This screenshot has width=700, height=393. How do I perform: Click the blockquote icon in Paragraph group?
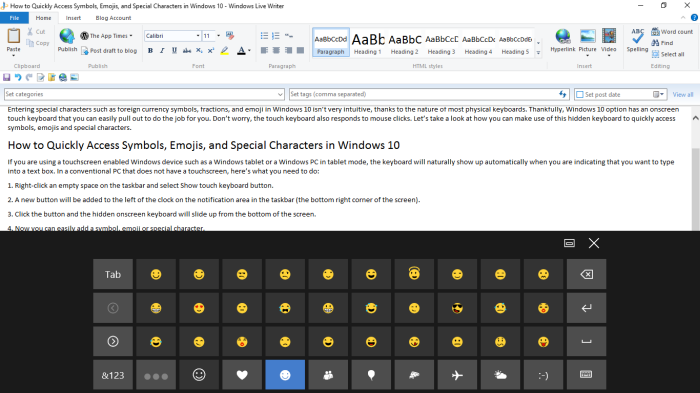(x=289, y=36)
